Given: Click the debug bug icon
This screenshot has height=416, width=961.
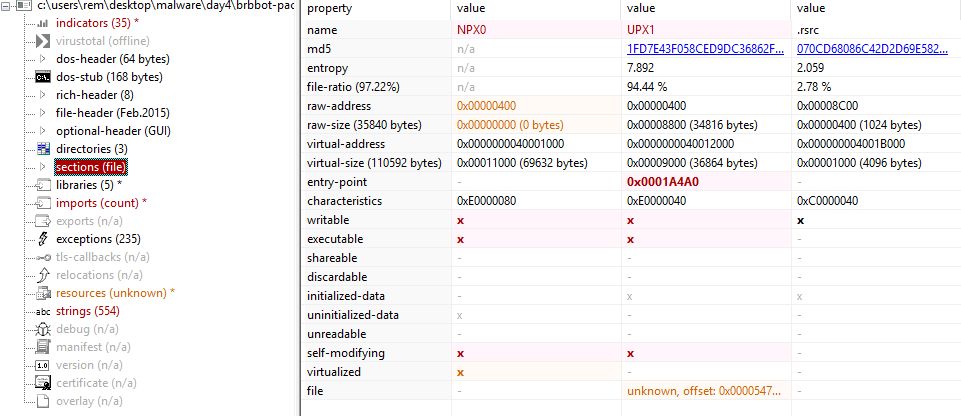Looking at the screenshot, I should [42, 329].
